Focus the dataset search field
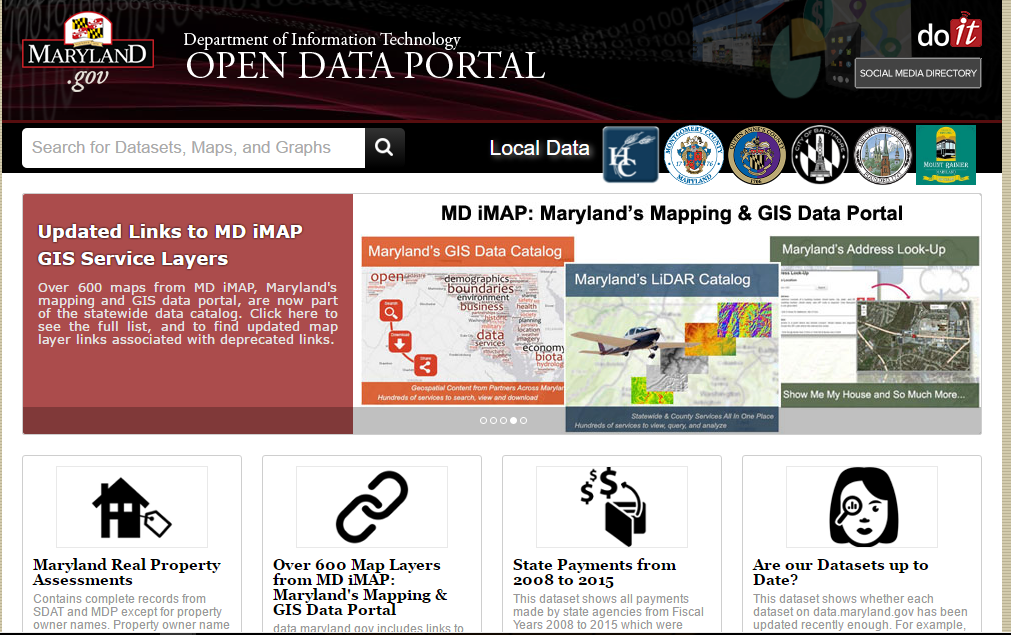Screen dimensions: 1011x635 tap(193, 148)
